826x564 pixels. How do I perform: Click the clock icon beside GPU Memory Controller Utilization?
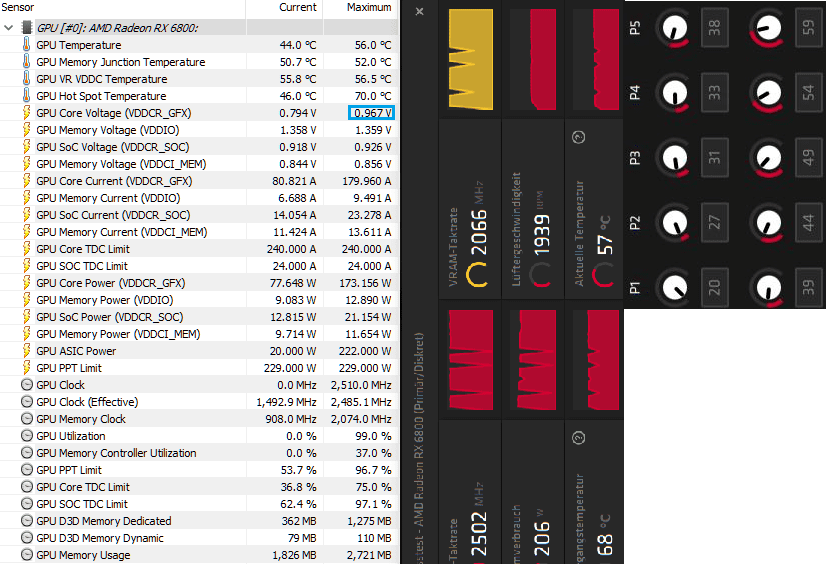coord(27,452)
